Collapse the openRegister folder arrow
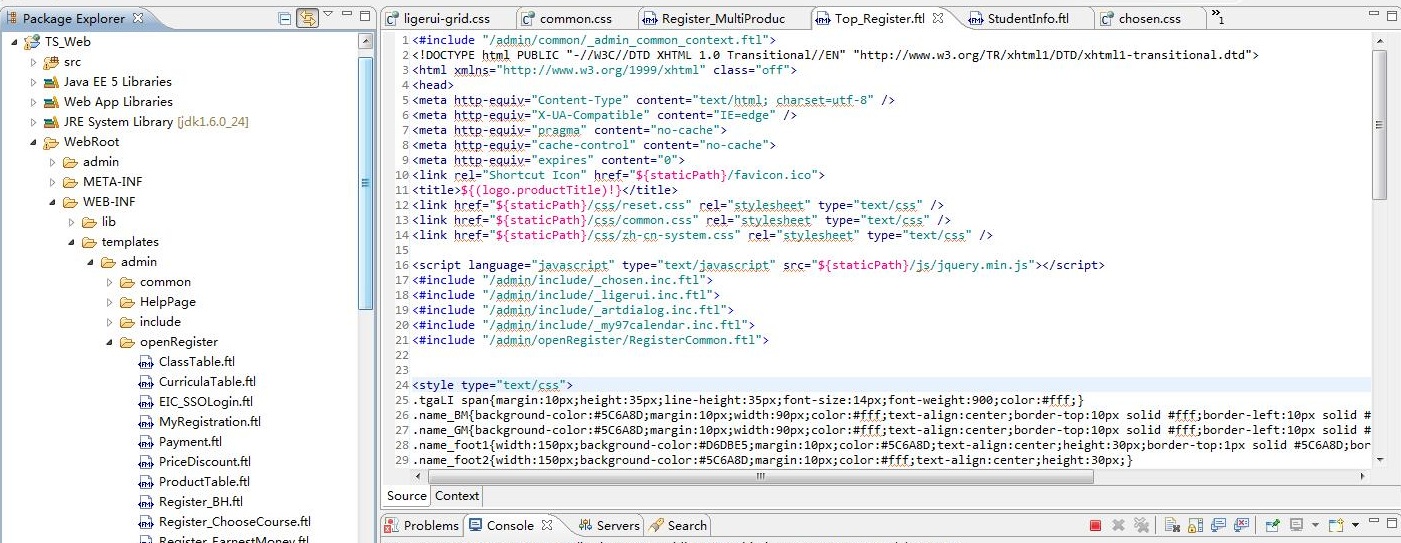 (x=109, y=342)
